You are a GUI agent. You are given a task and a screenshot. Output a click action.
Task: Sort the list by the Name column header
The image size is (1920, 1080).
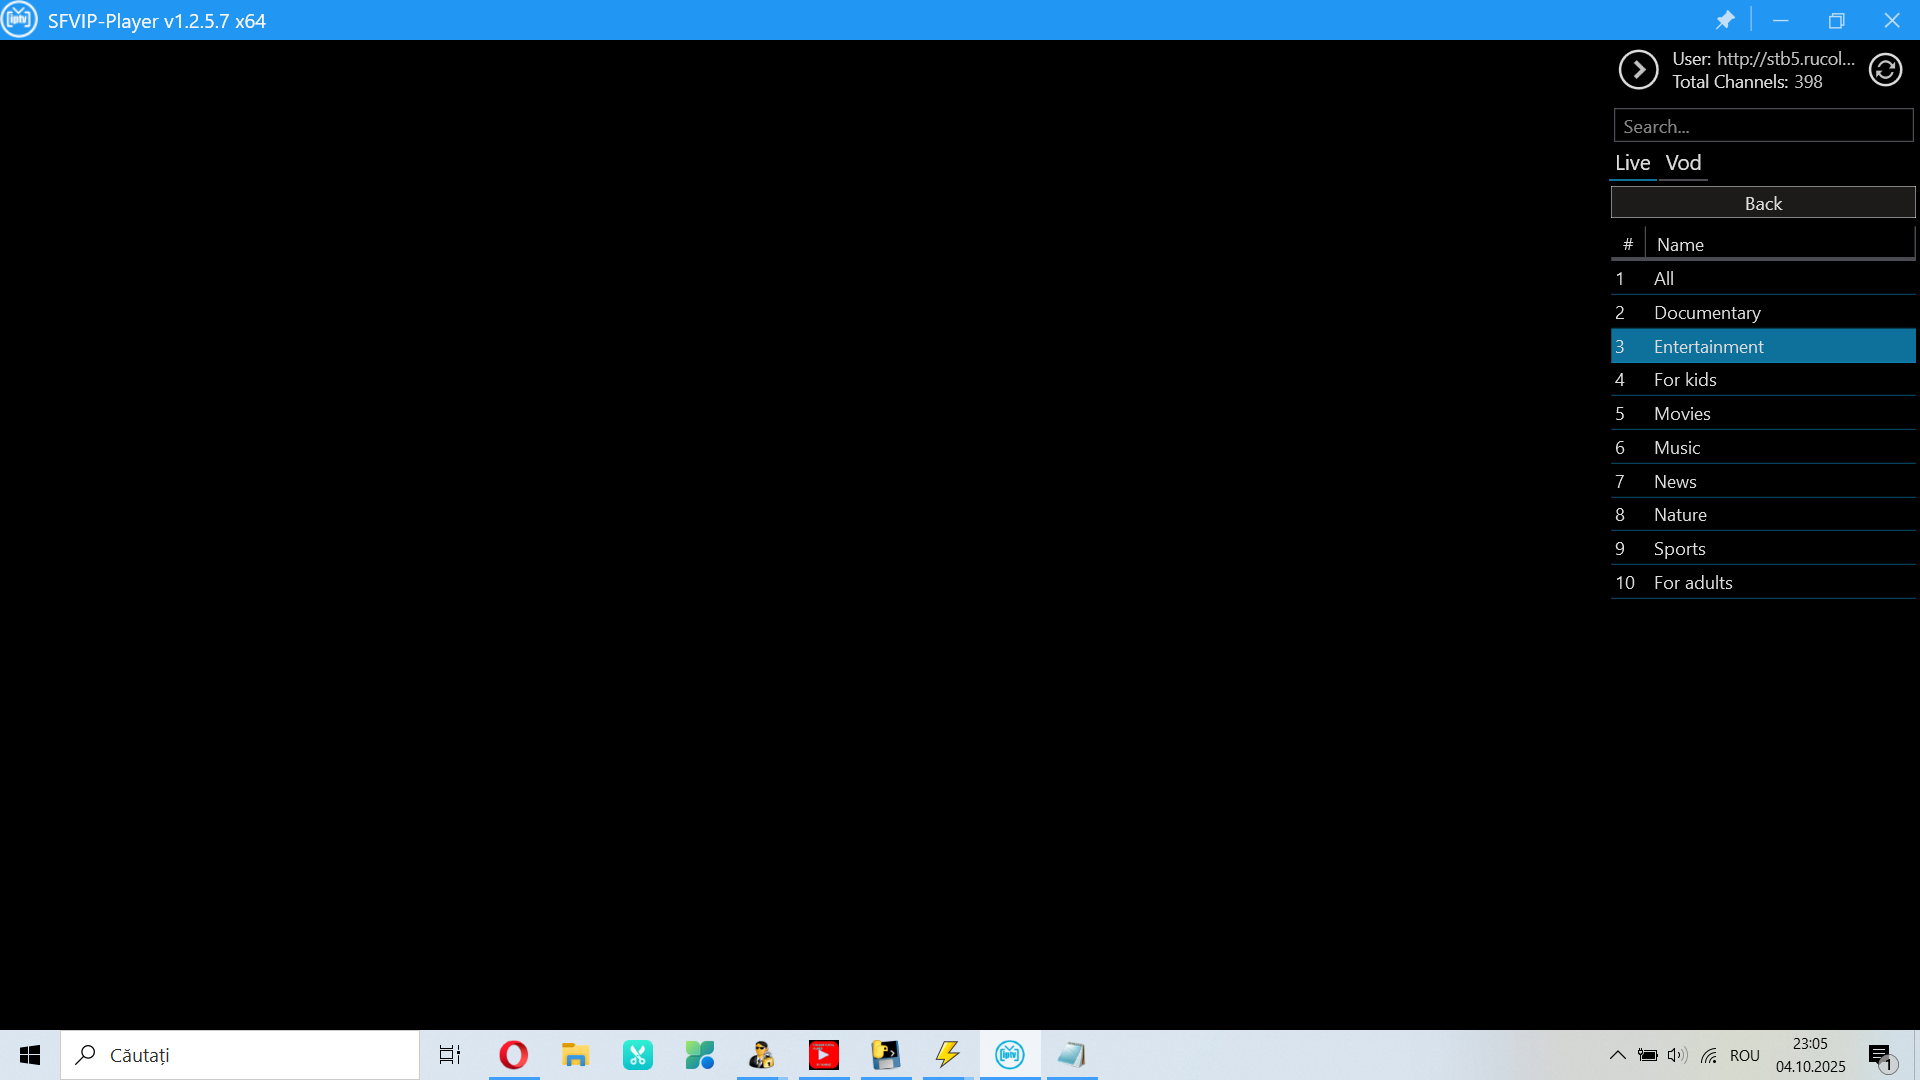click(x=1680, y=245)
